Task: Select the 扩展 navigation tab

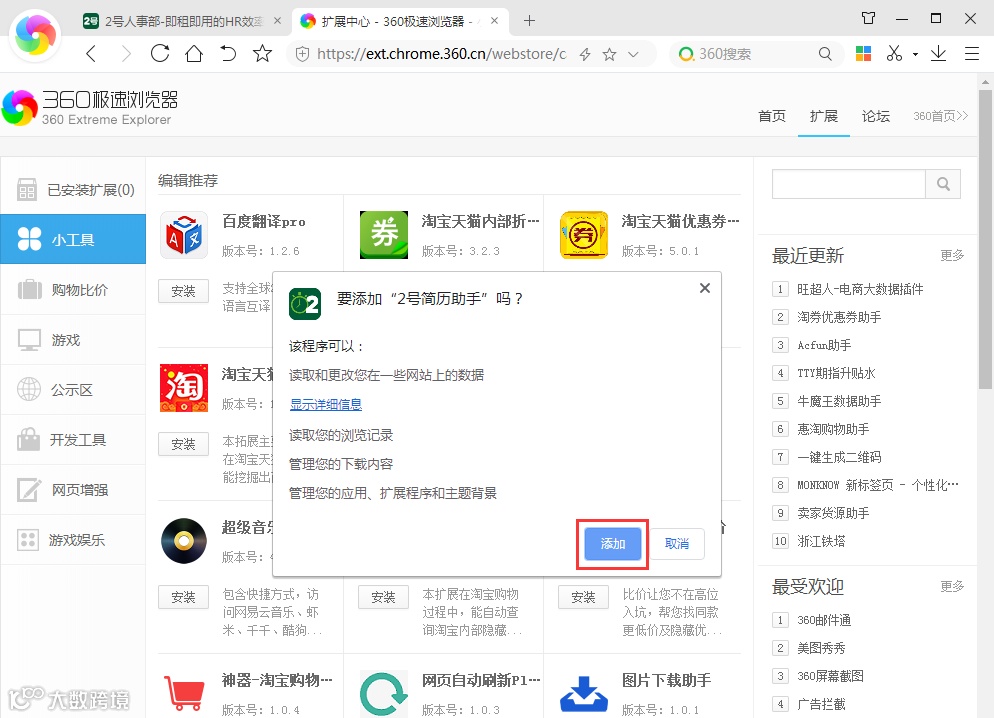Action: click(x=823, y=116)
